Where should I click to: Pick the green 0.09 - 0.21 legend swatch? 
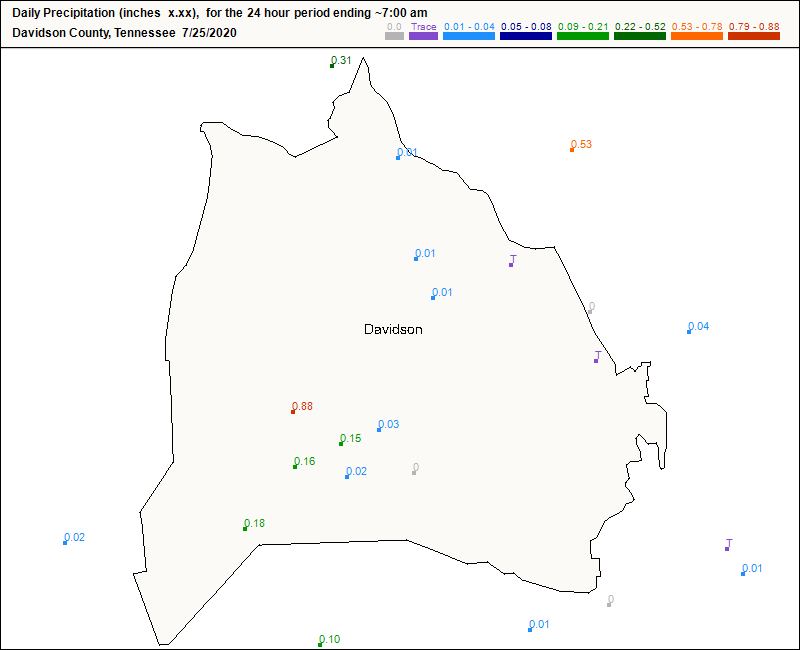tap(583, 36)
